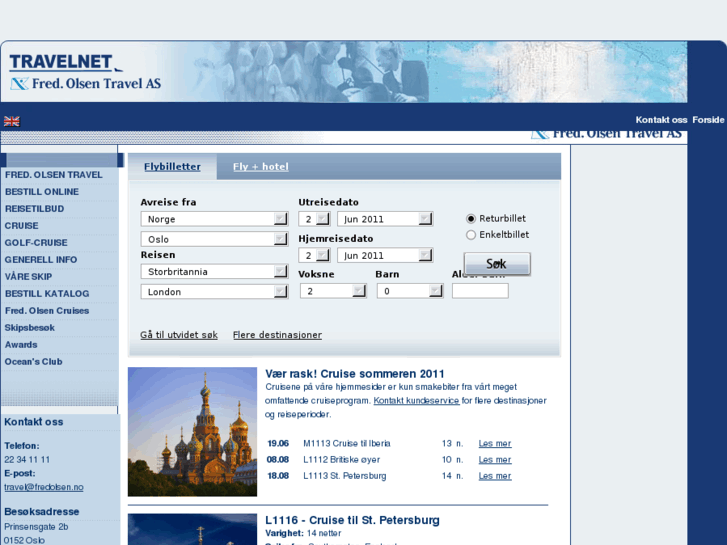Viewport: 727px width, 545px height.
Task: Switch to the Fly + hotel tab
Action: point(261,167)
